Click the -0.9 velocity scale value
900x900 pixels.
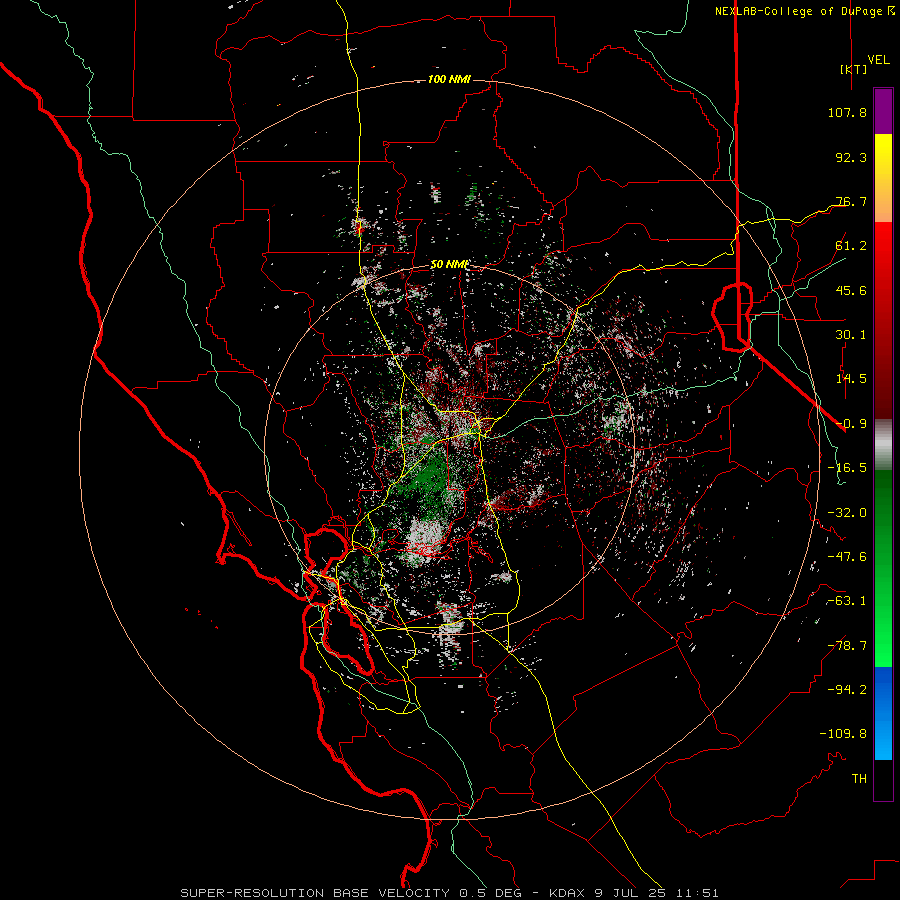coord(851,424)
